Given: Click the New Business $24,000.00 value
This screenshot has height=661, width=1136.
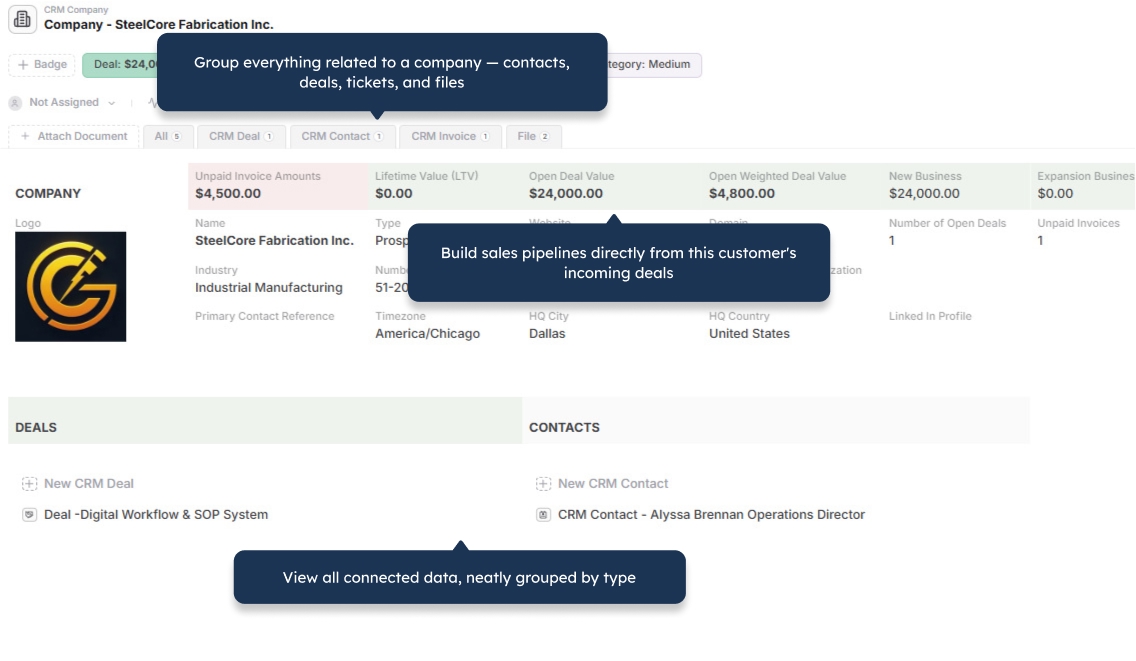Looking at the screenshot, I should pyautogui.click(x=924, y=194).
